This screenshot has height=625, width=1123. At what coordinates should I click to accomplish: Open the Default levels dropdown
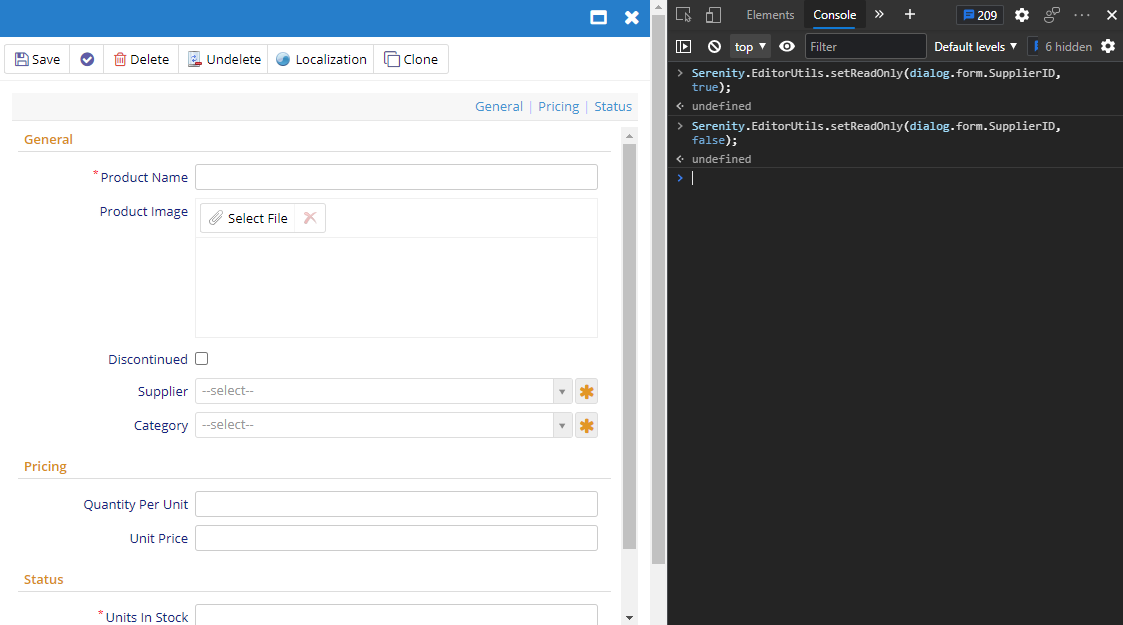pos(974,46)
